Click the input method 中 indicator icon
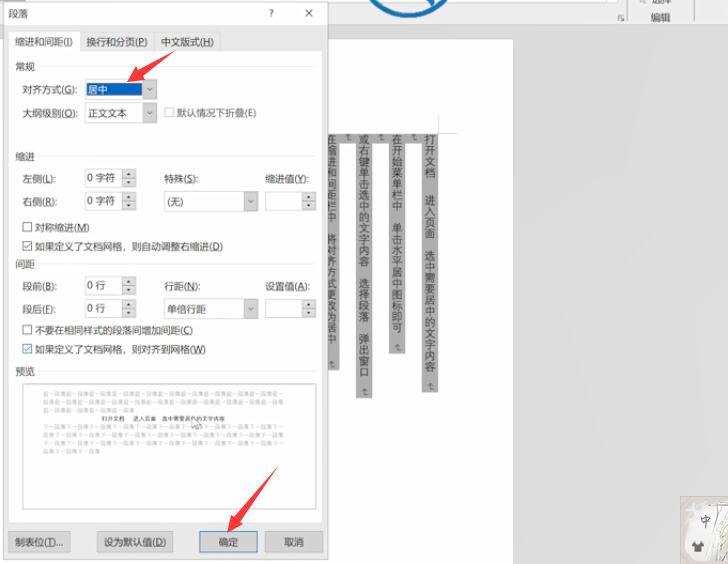Viewport: 728px width, 564px height. (x=705, y=521)
